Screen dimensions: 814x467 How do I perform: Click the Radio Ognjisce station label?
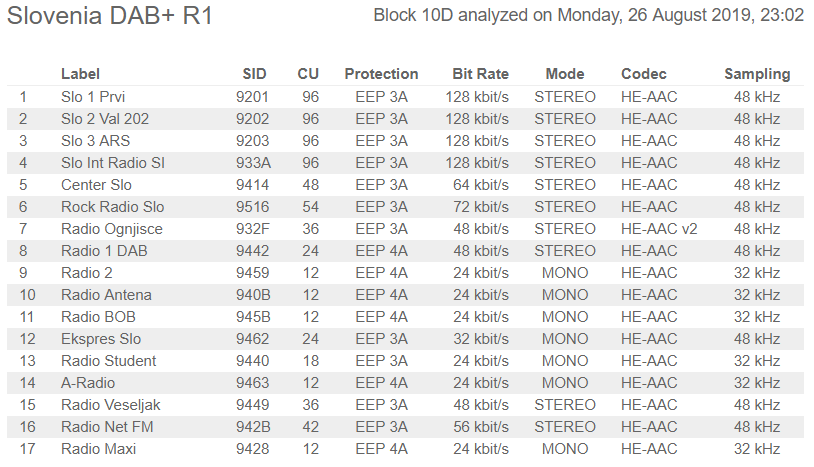tap(112, 229)
